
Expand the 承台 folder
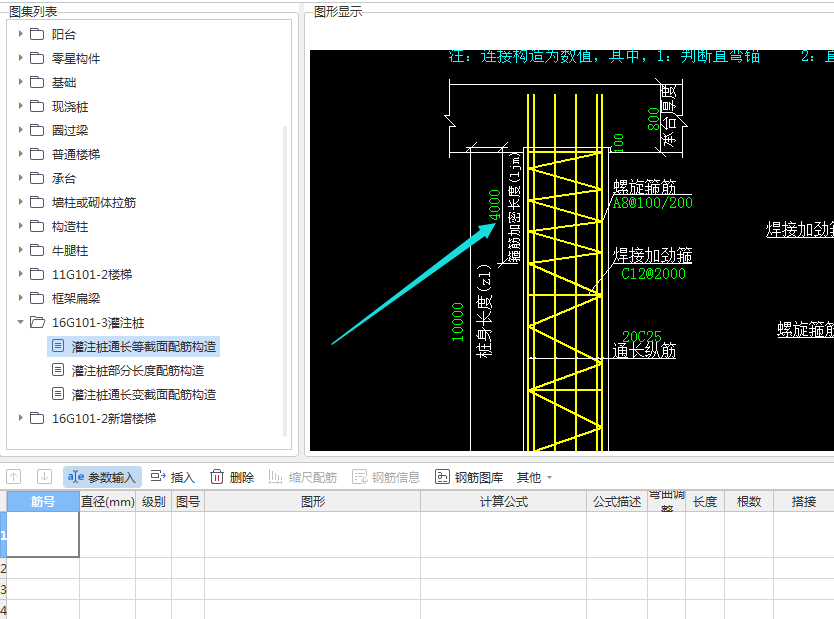[20, 178]
